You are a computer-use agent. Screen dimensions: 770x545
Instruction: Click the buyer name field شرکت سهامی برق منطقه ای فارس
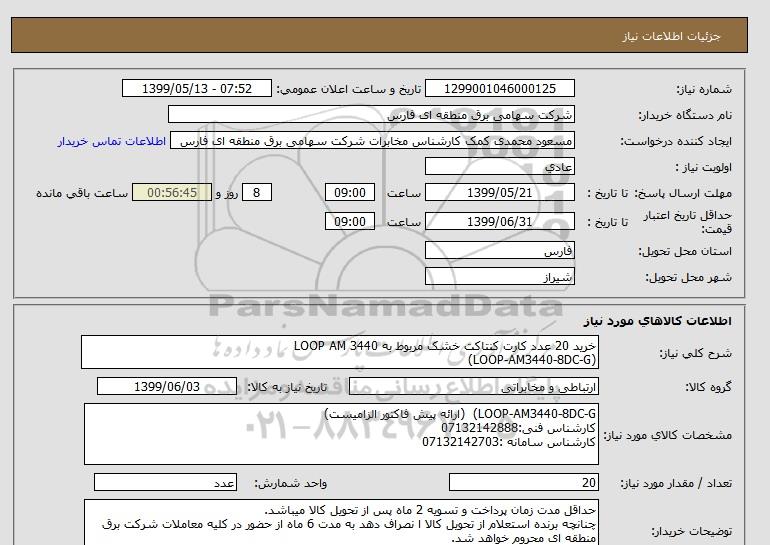click(x=371, y=114)
